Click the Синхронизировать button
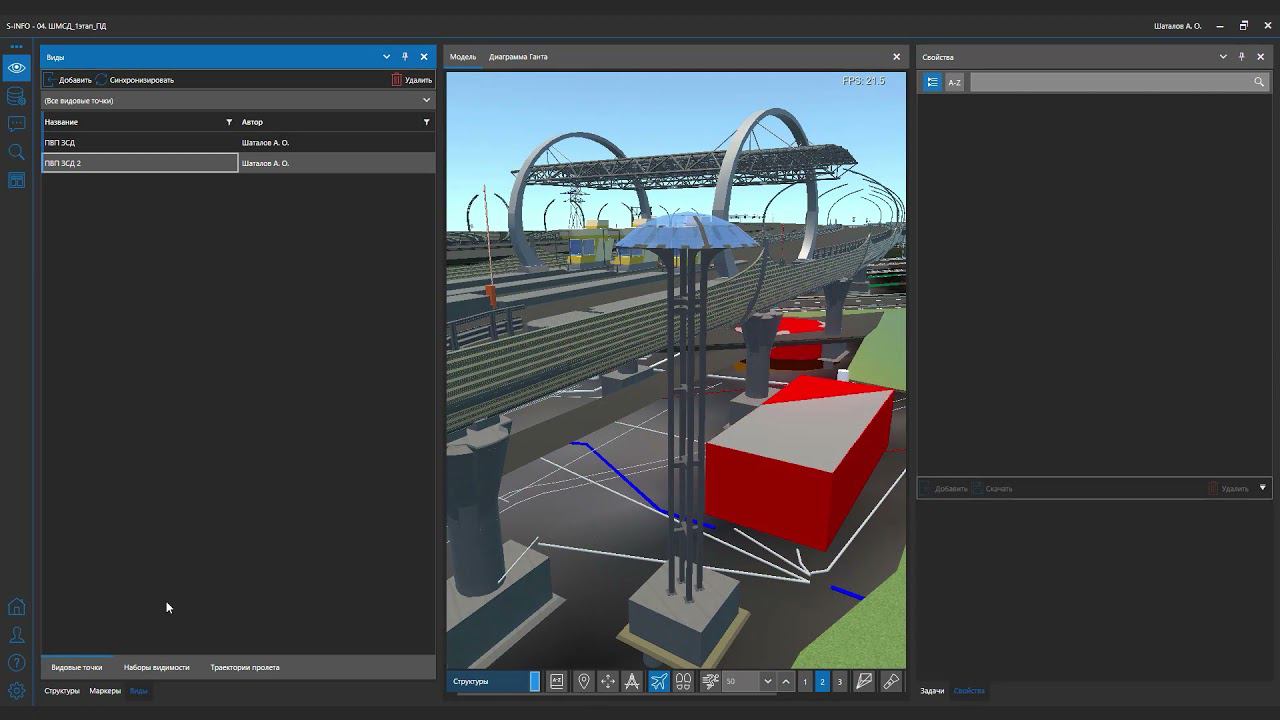 pyautogui.click(x=136, y=80)
